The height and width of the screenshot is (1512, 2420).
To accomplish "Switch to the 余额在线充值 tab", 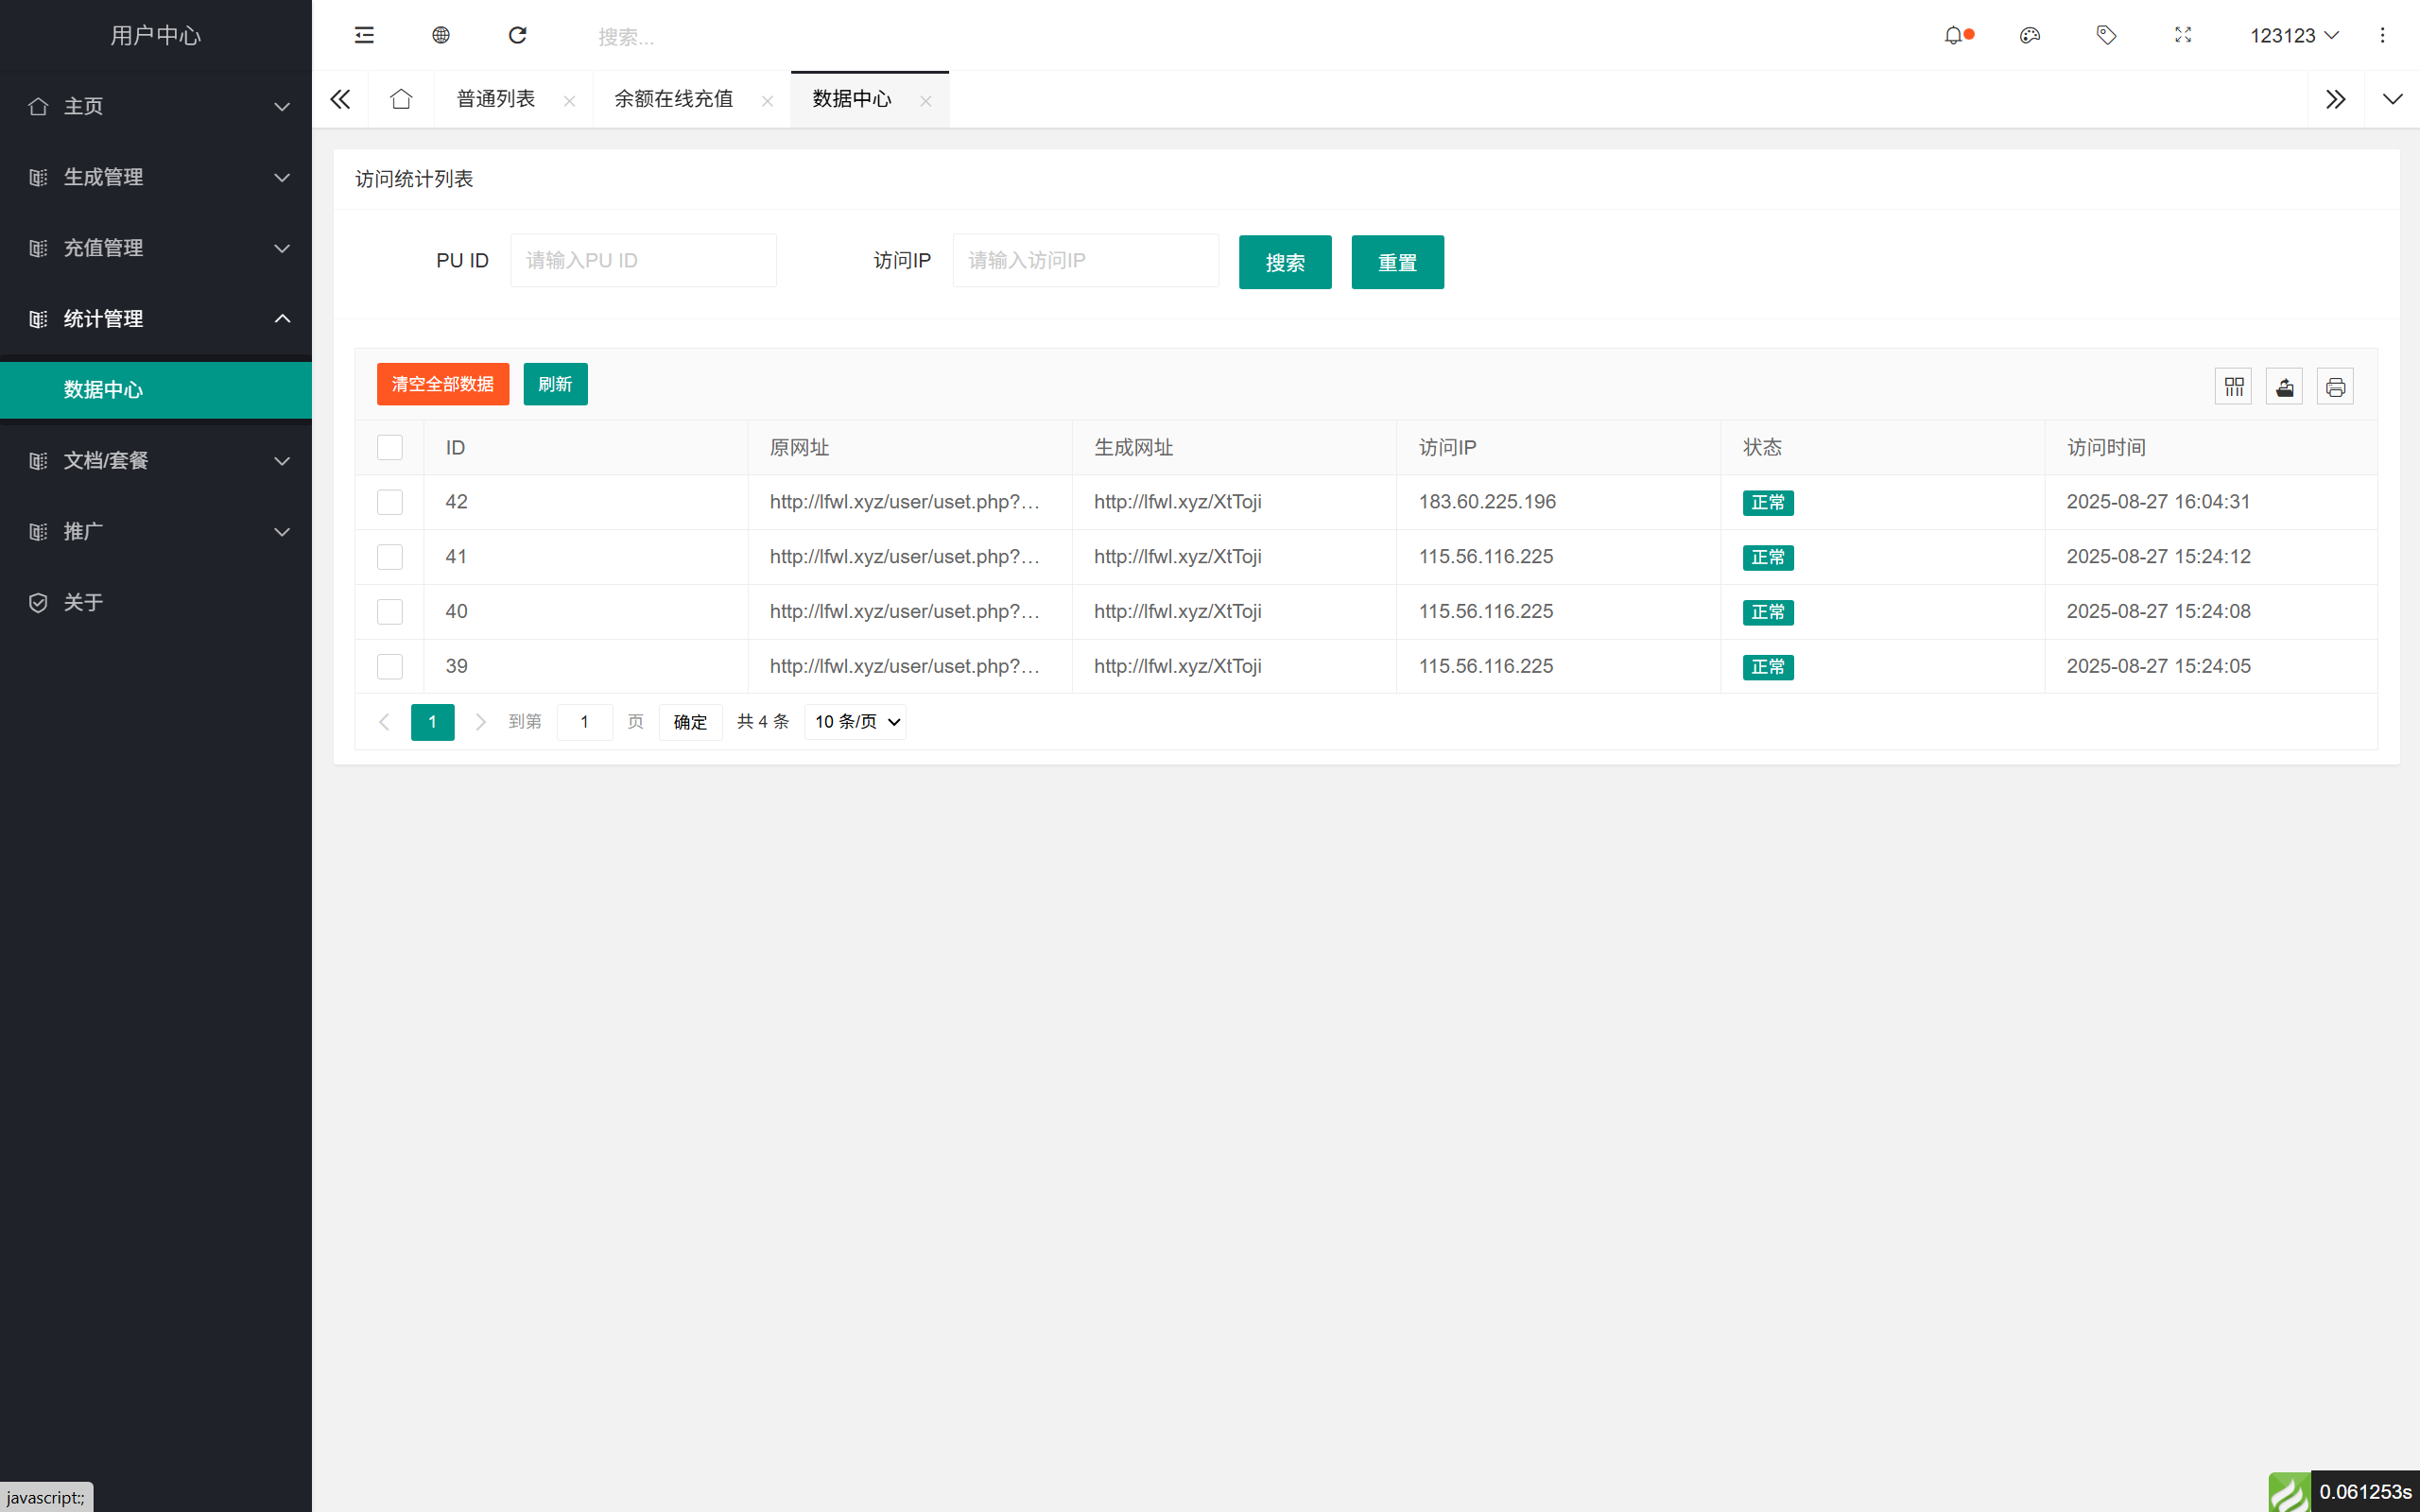I will click(673, 99).
